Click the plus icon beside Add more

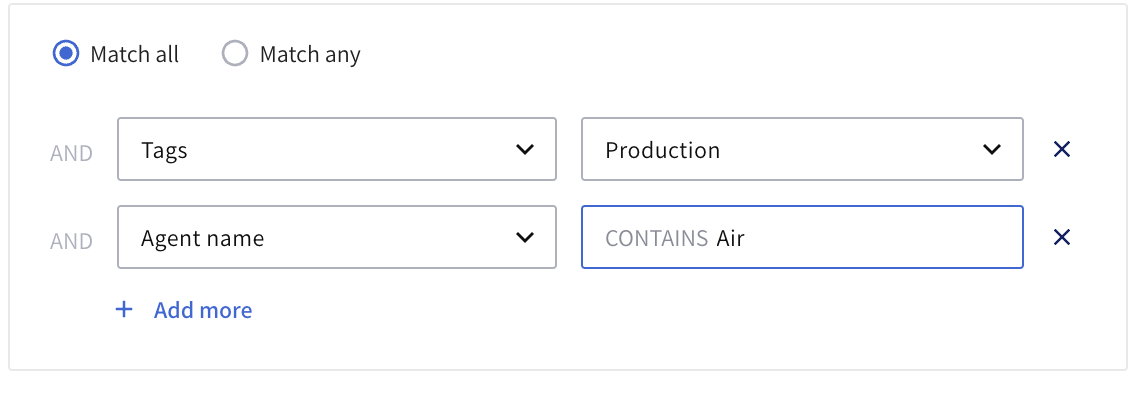coord(124,310)
